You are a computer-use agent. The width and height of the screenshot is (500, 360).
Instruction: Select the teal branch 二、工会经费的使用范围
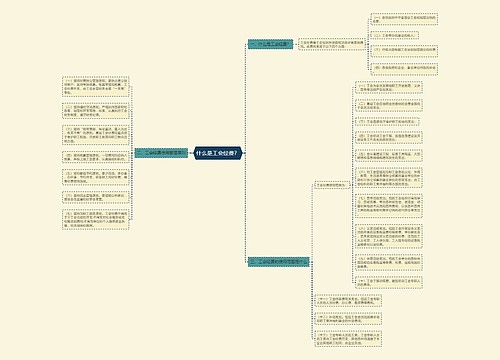pos(279,262)
